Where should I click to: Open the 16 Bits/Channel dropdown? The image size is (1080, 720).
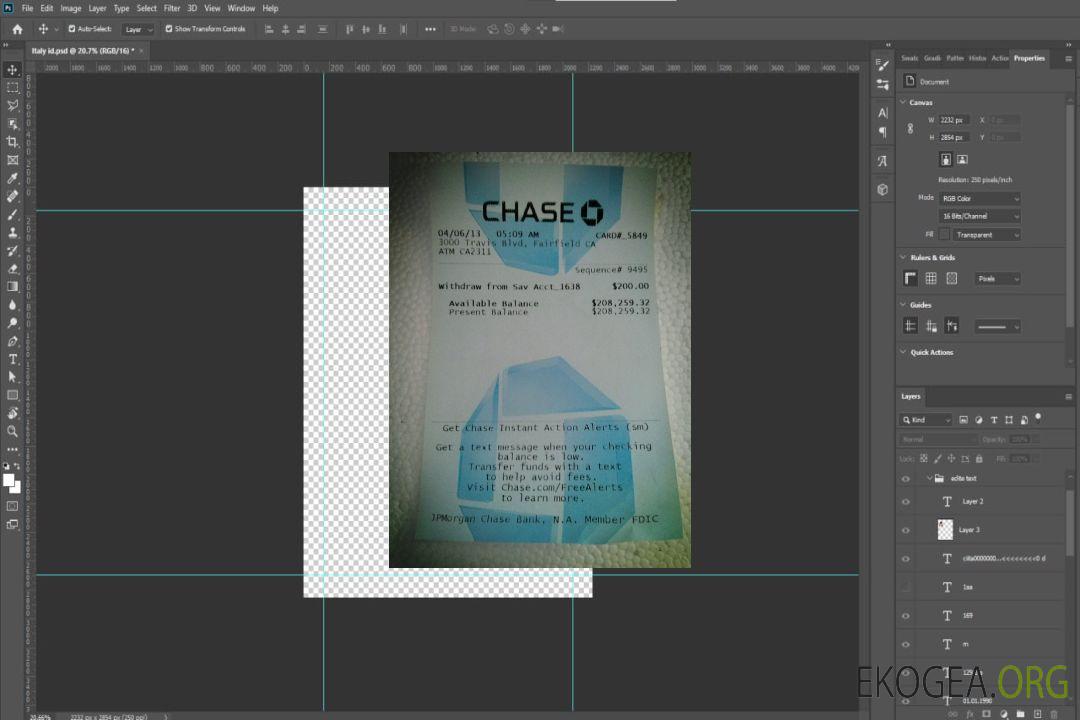click(979, 216)
